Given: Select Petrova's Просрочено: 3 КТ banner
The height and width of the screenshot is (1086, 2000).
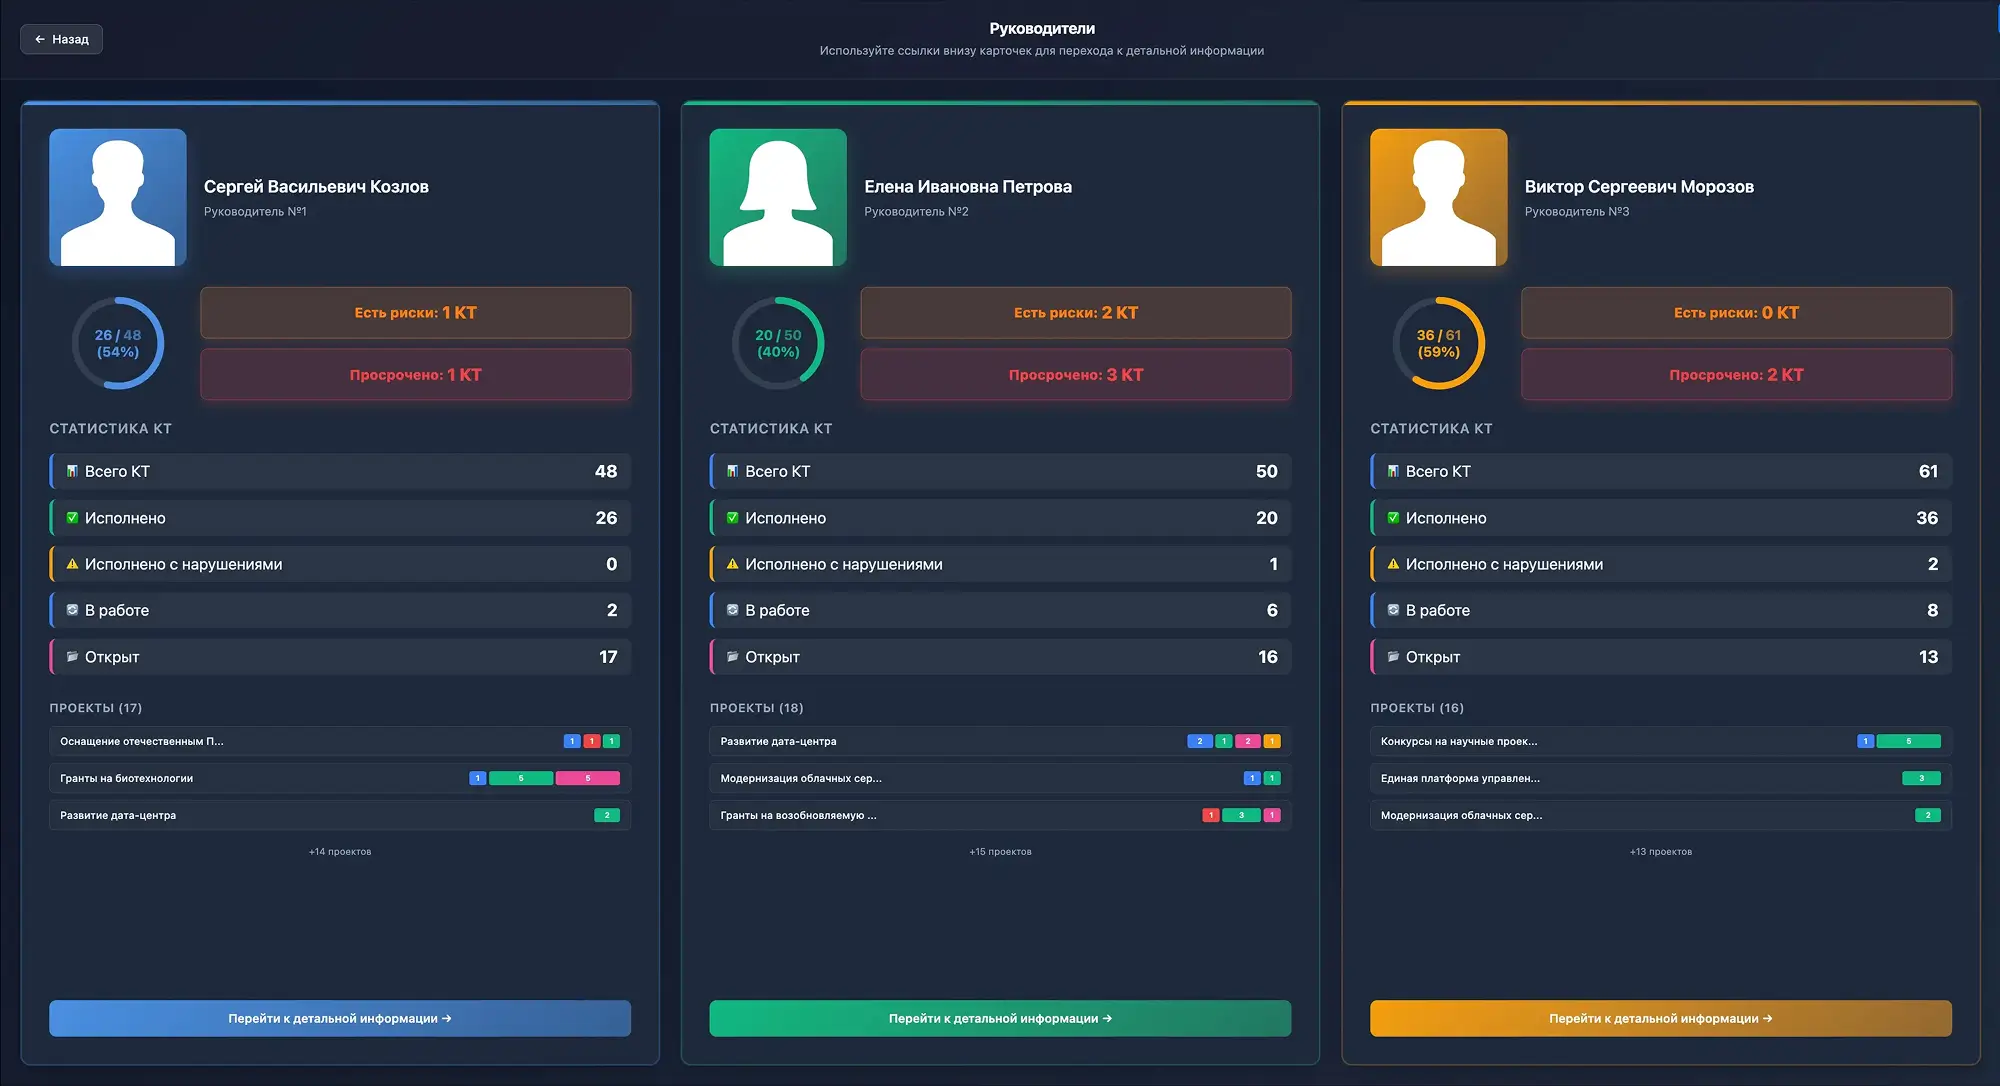Looking at the screenshot, I should (x=1075, y=375).
